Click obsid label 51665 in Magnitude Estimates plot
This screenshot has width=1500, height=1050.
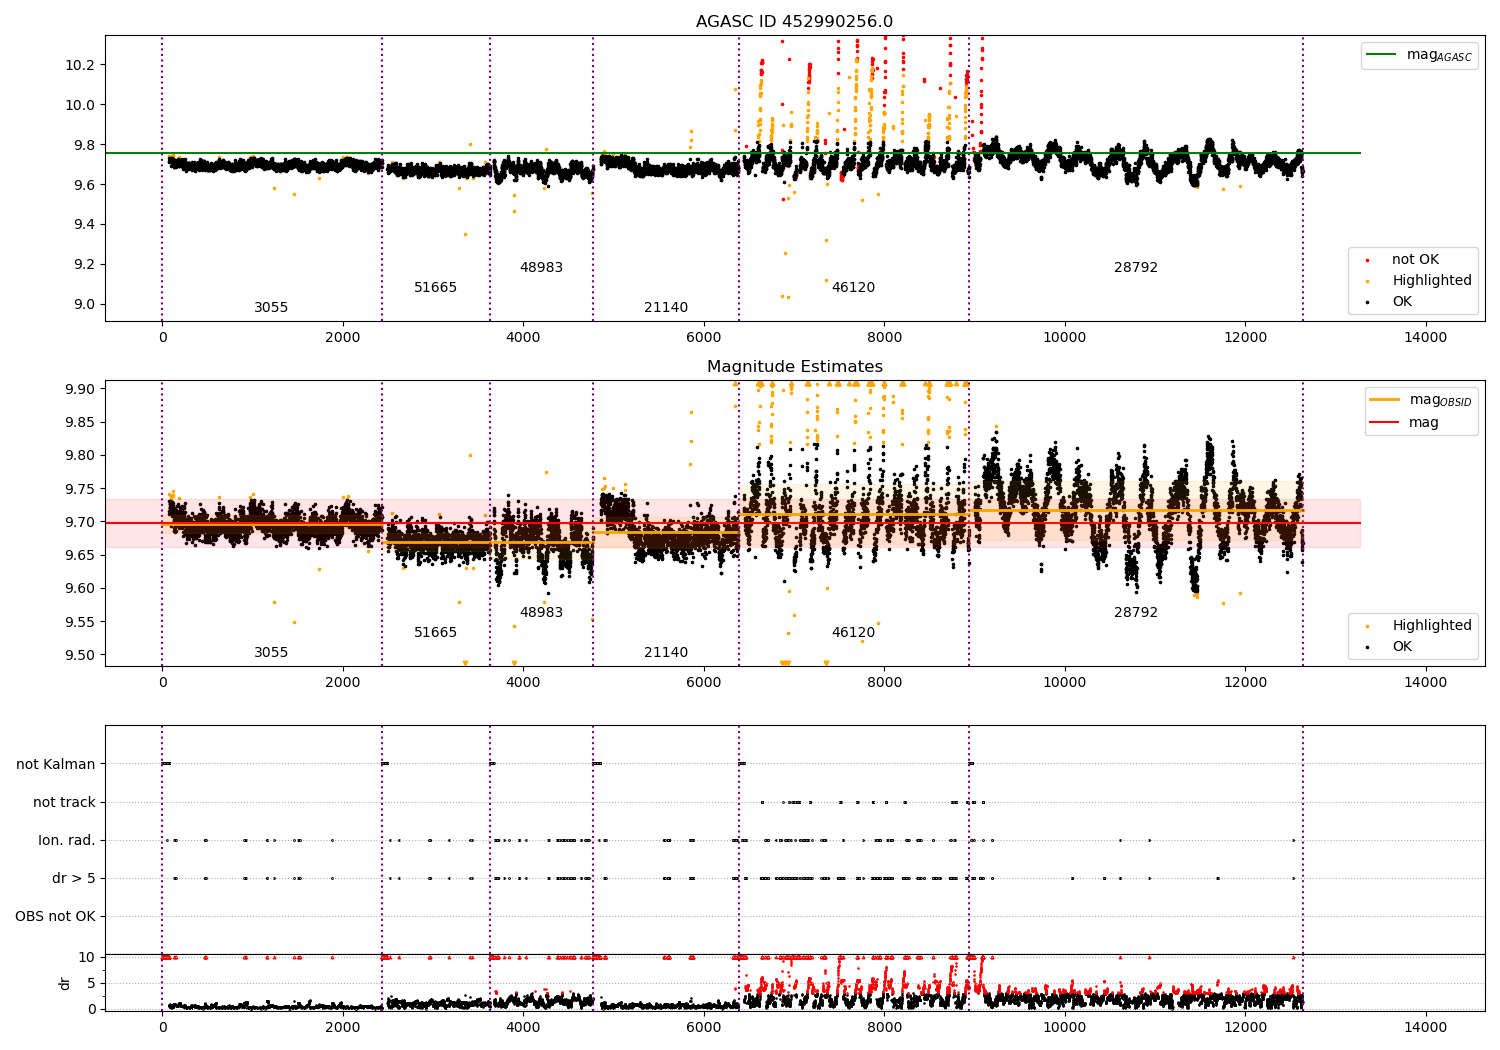pos(435,633)
